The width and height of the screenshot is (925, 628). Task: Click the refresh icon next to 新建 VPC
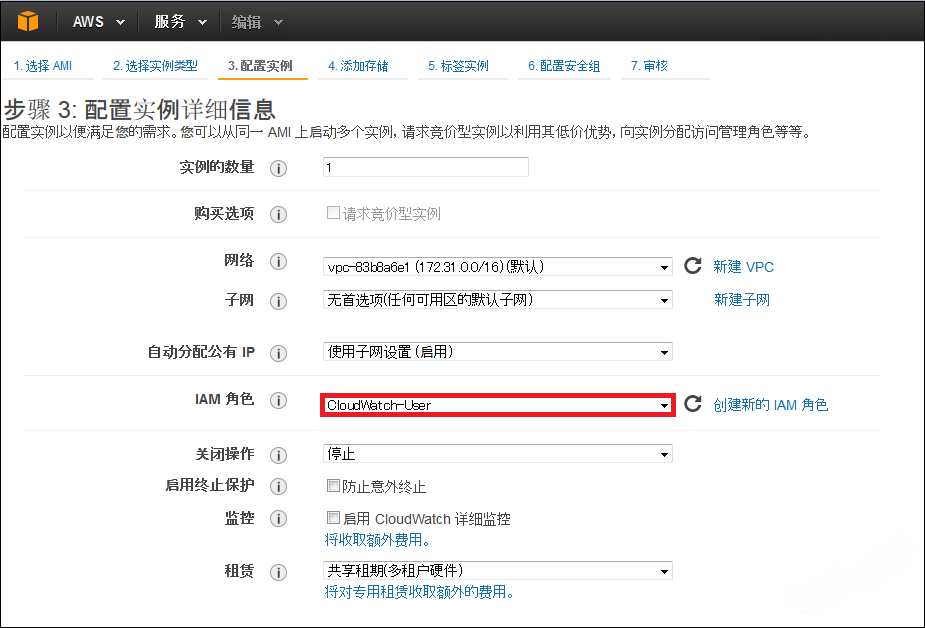pyautogui.click(x=692, y=266)
